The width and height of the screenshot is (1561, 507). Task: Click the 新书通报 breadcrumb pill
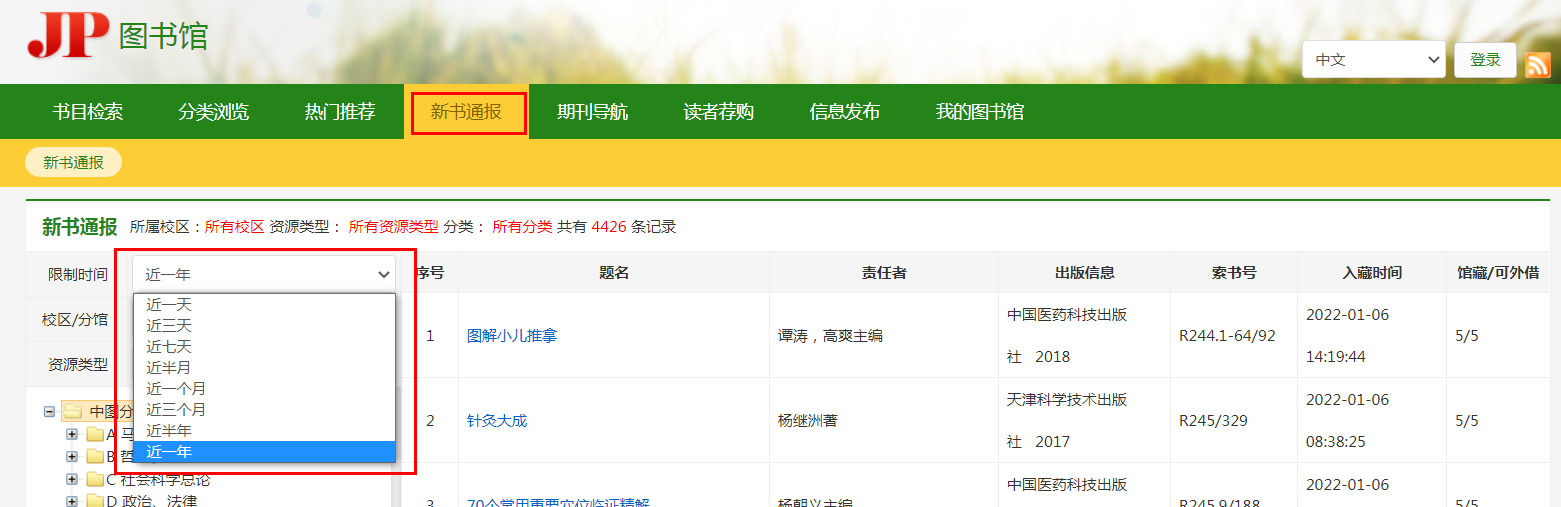pos(73,162)
